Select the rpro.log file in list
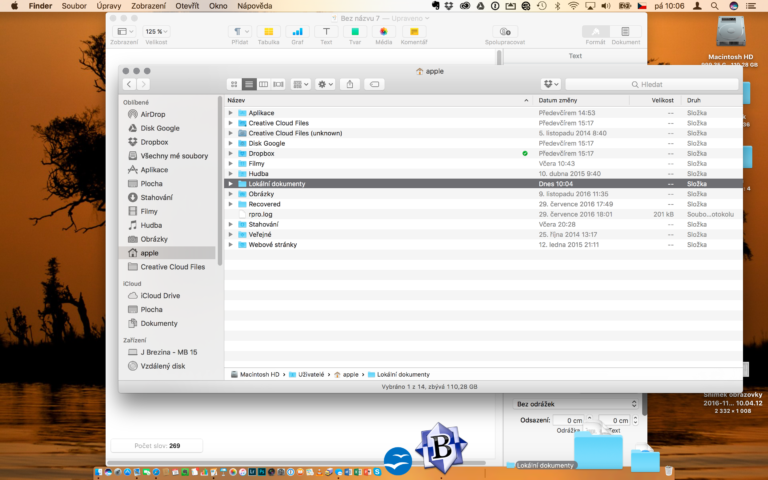 262,214
